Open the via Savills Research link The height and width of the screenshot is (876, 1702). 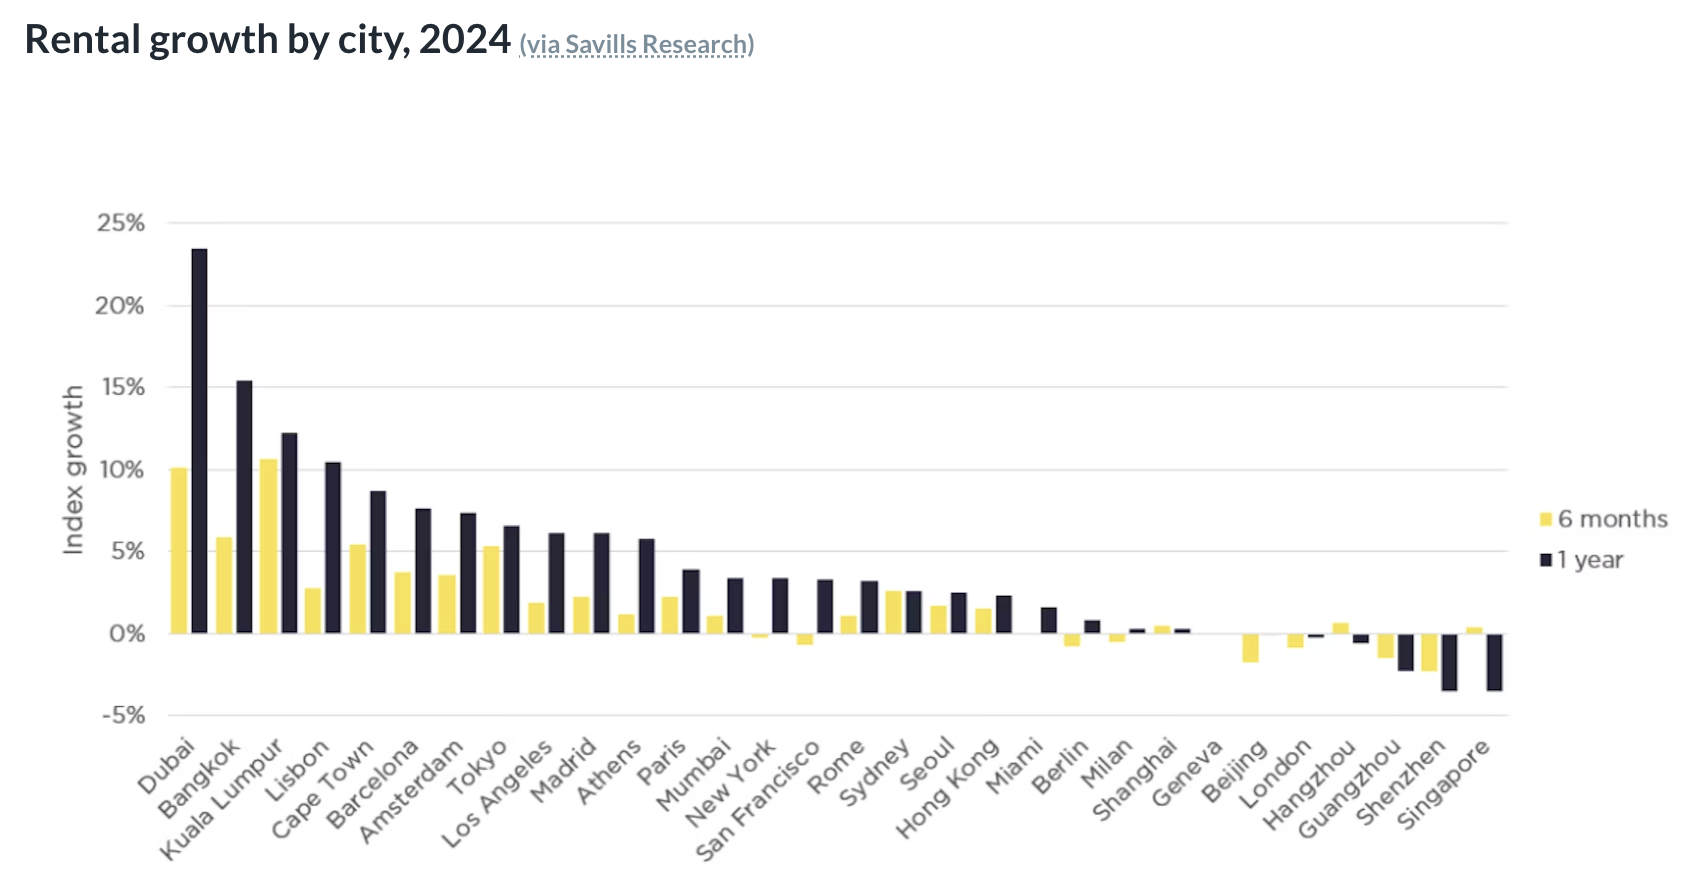tap(636, 45)
